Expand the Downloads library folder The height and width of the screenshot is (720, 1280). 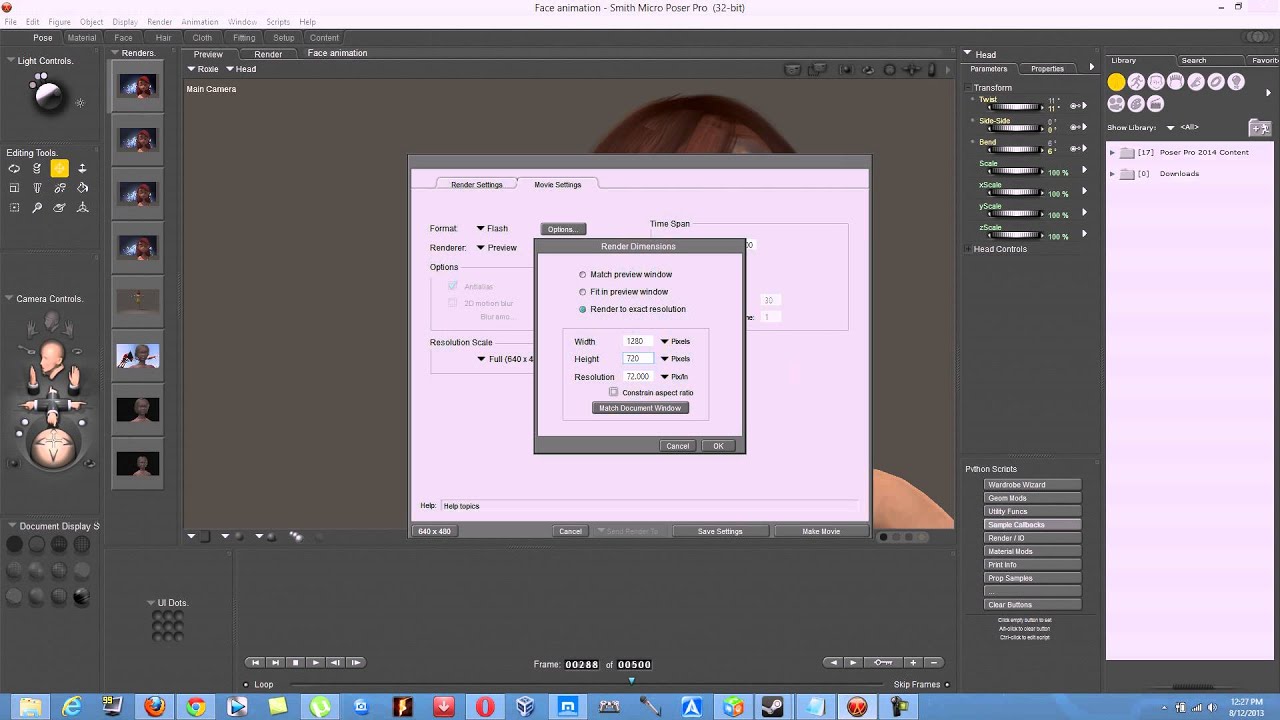[x=1113, y=174]
